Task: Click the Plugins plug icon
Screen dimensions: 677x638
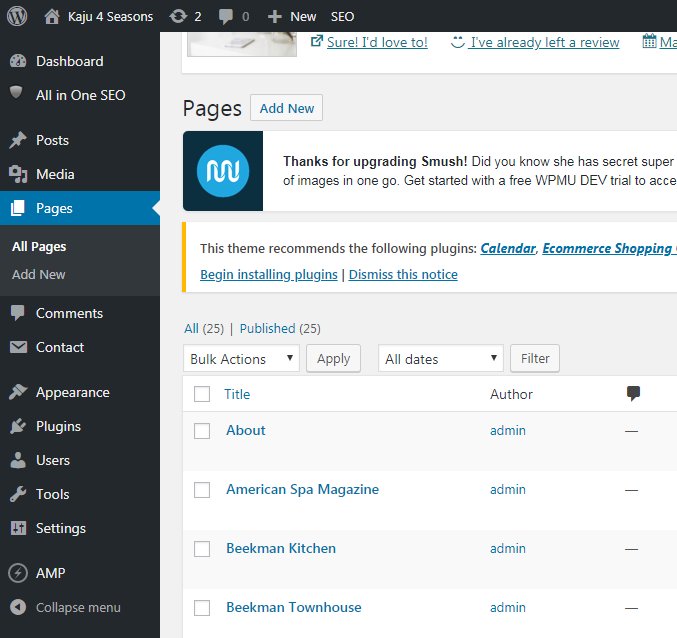Action: (x=18, y=426)
